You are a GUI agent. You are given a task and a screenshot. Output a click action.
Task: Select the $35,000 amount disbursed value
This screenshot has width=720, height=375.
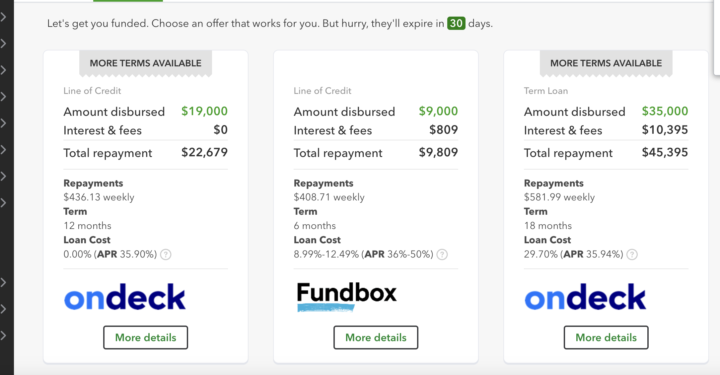(x=665, y=111)
